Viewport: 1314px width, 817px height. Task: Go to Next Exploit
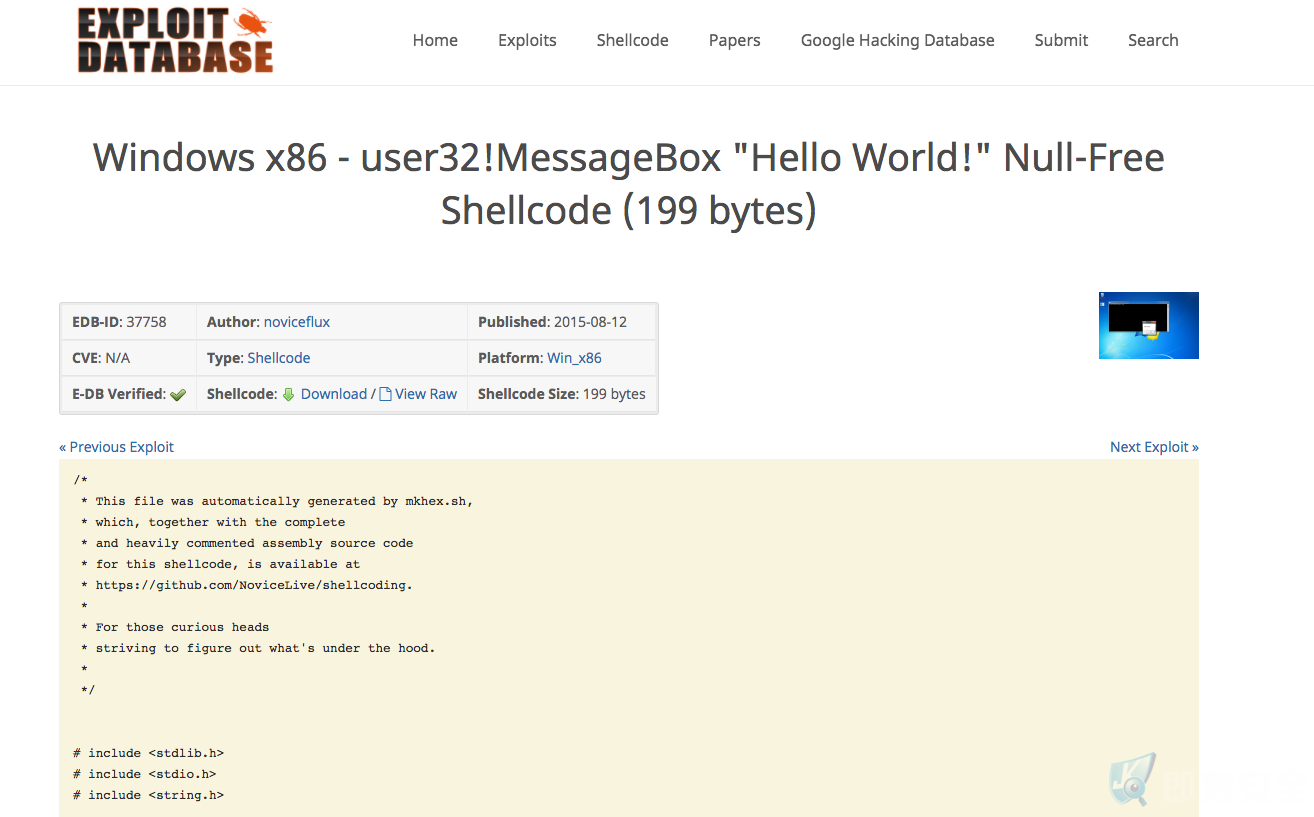[1154, 447]
